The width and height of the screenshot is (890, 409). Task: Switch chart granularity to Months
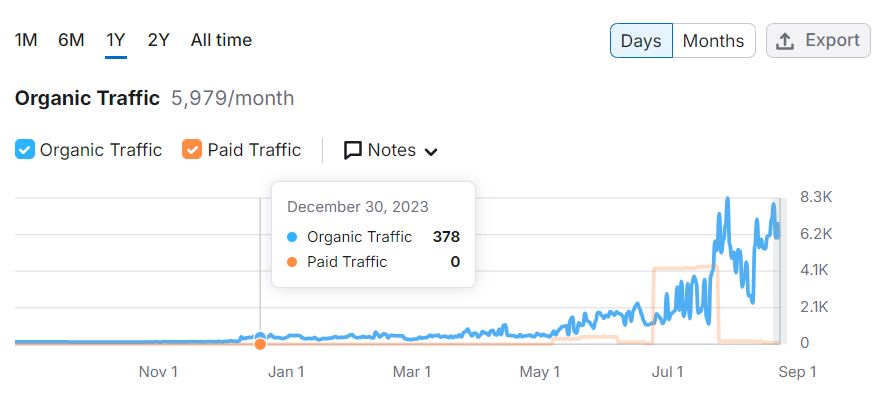coord(713,41)
